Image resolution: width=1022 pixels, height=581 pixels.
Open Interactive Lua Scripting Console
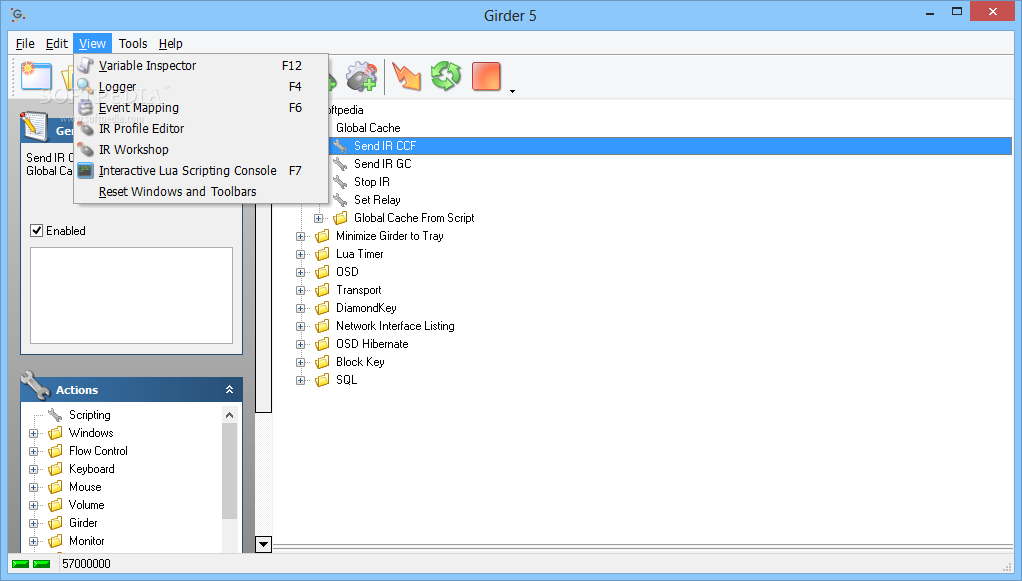click(x=201, y=170)
